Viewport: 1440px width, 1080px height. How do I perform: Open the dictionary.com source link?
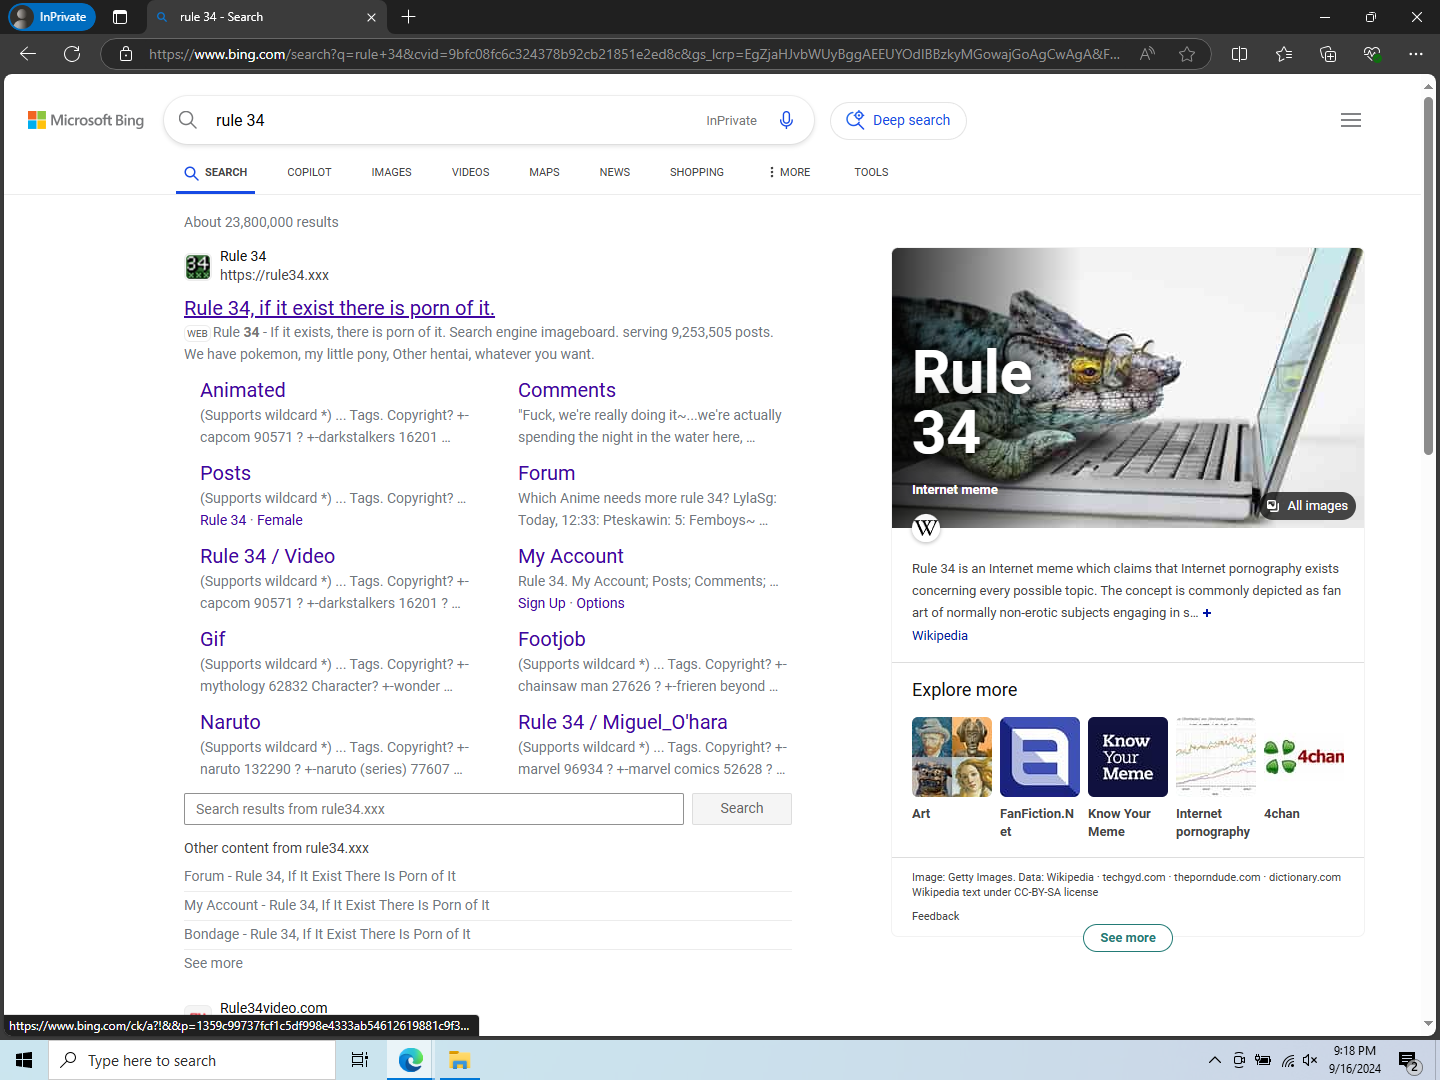[x=1305, y=877]
